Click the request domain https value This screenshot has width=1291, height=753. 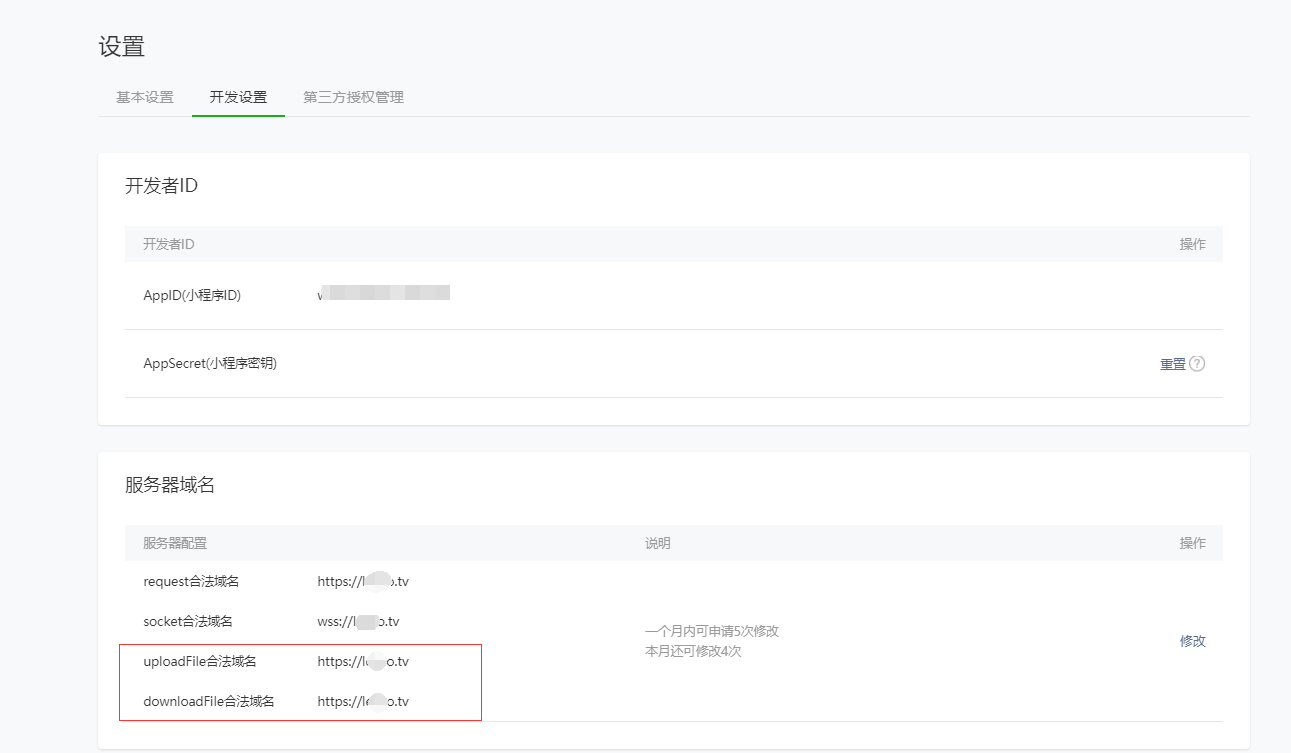(x=363, y=581)
